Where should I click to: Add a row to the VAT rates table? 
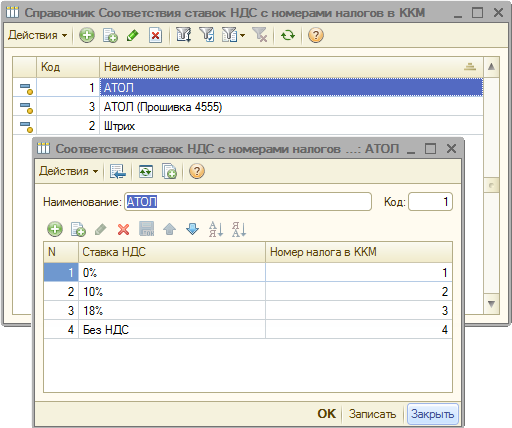coord(55,229)
